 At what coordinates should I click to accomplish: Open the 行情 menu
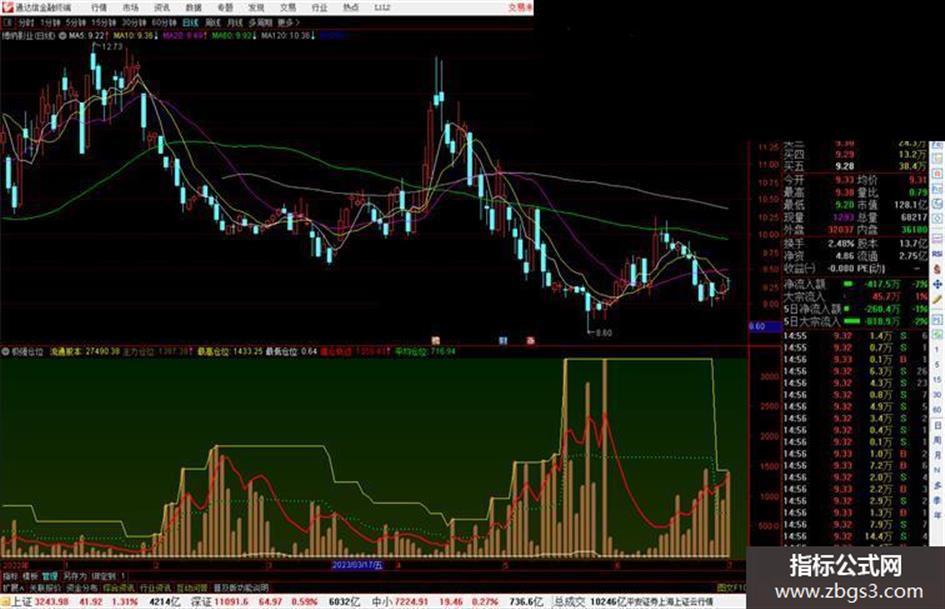tap(99, 8)
